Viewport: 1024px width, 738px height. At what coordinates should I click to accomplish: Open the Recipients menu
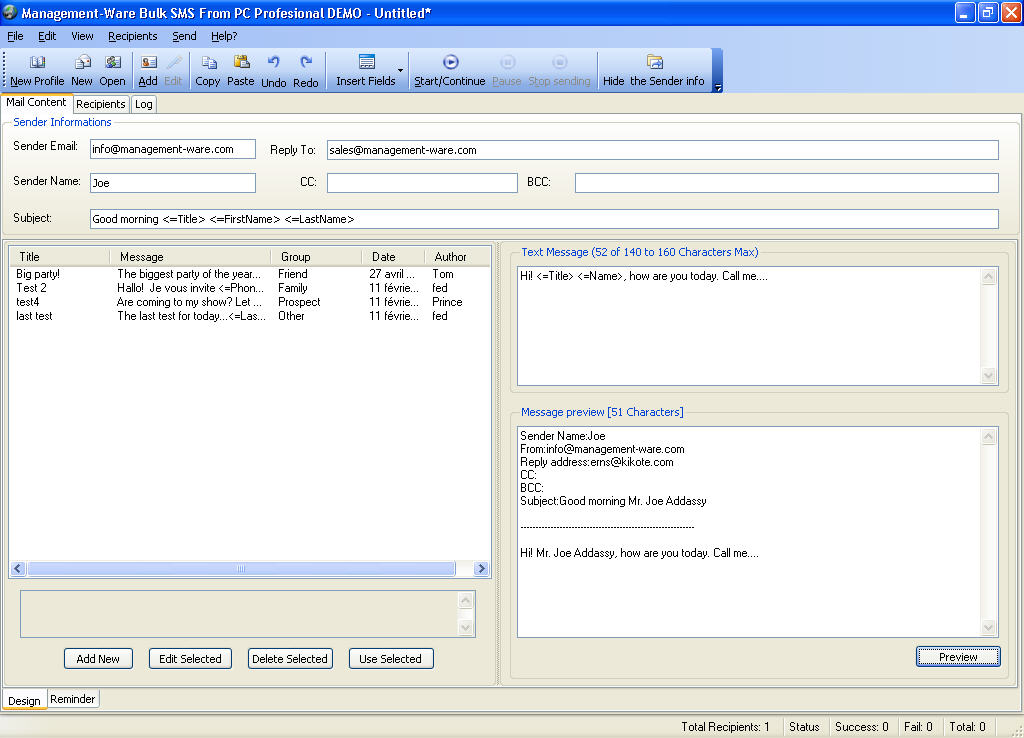(x=133, y=36)
